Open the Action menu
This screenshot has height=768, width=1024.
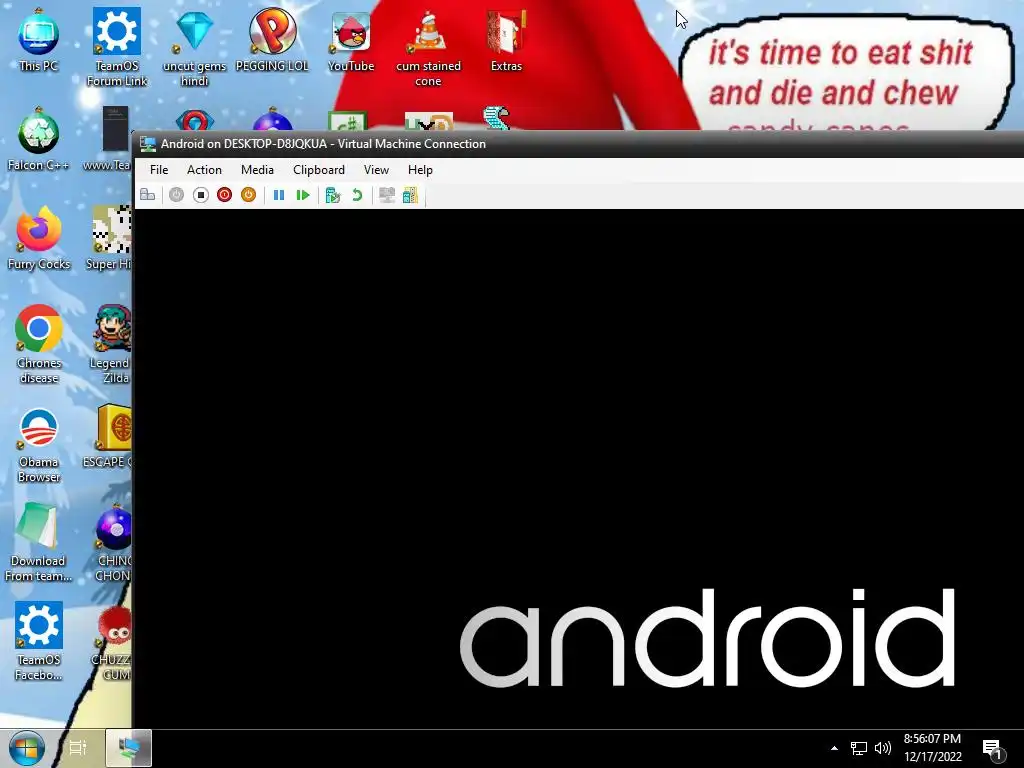[204, 170]
